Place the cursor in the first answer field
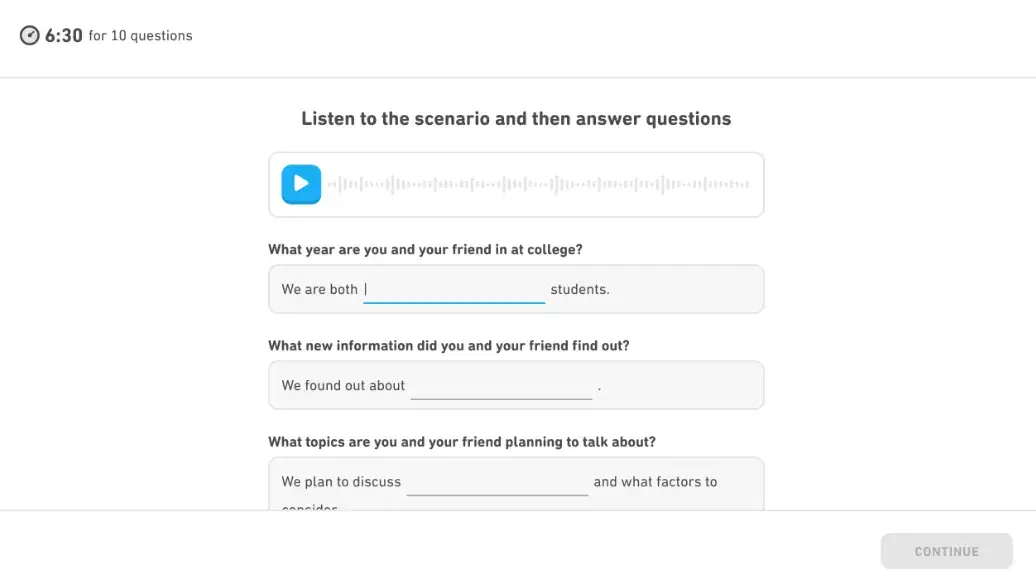 click(454, 289)
